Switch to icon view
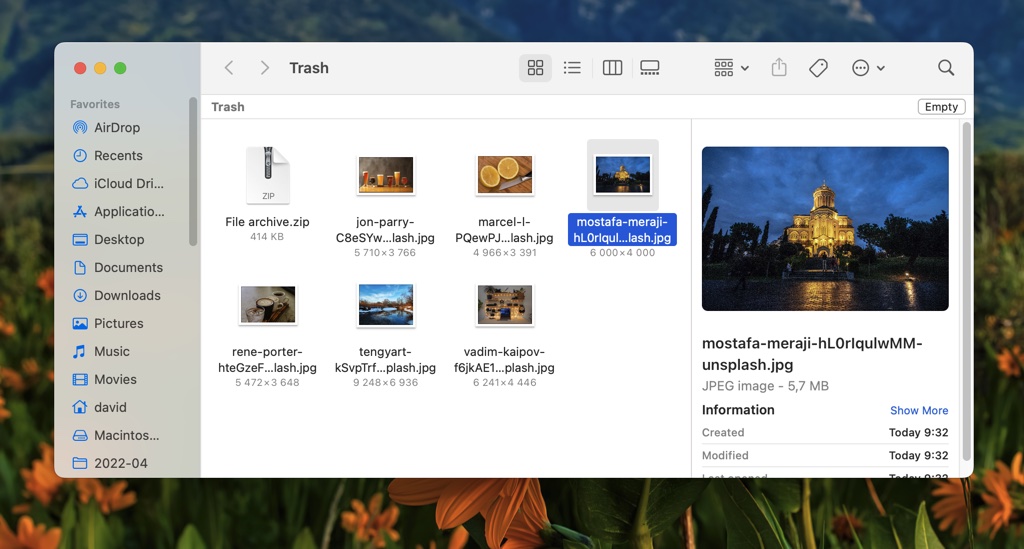 click(535, 68)
